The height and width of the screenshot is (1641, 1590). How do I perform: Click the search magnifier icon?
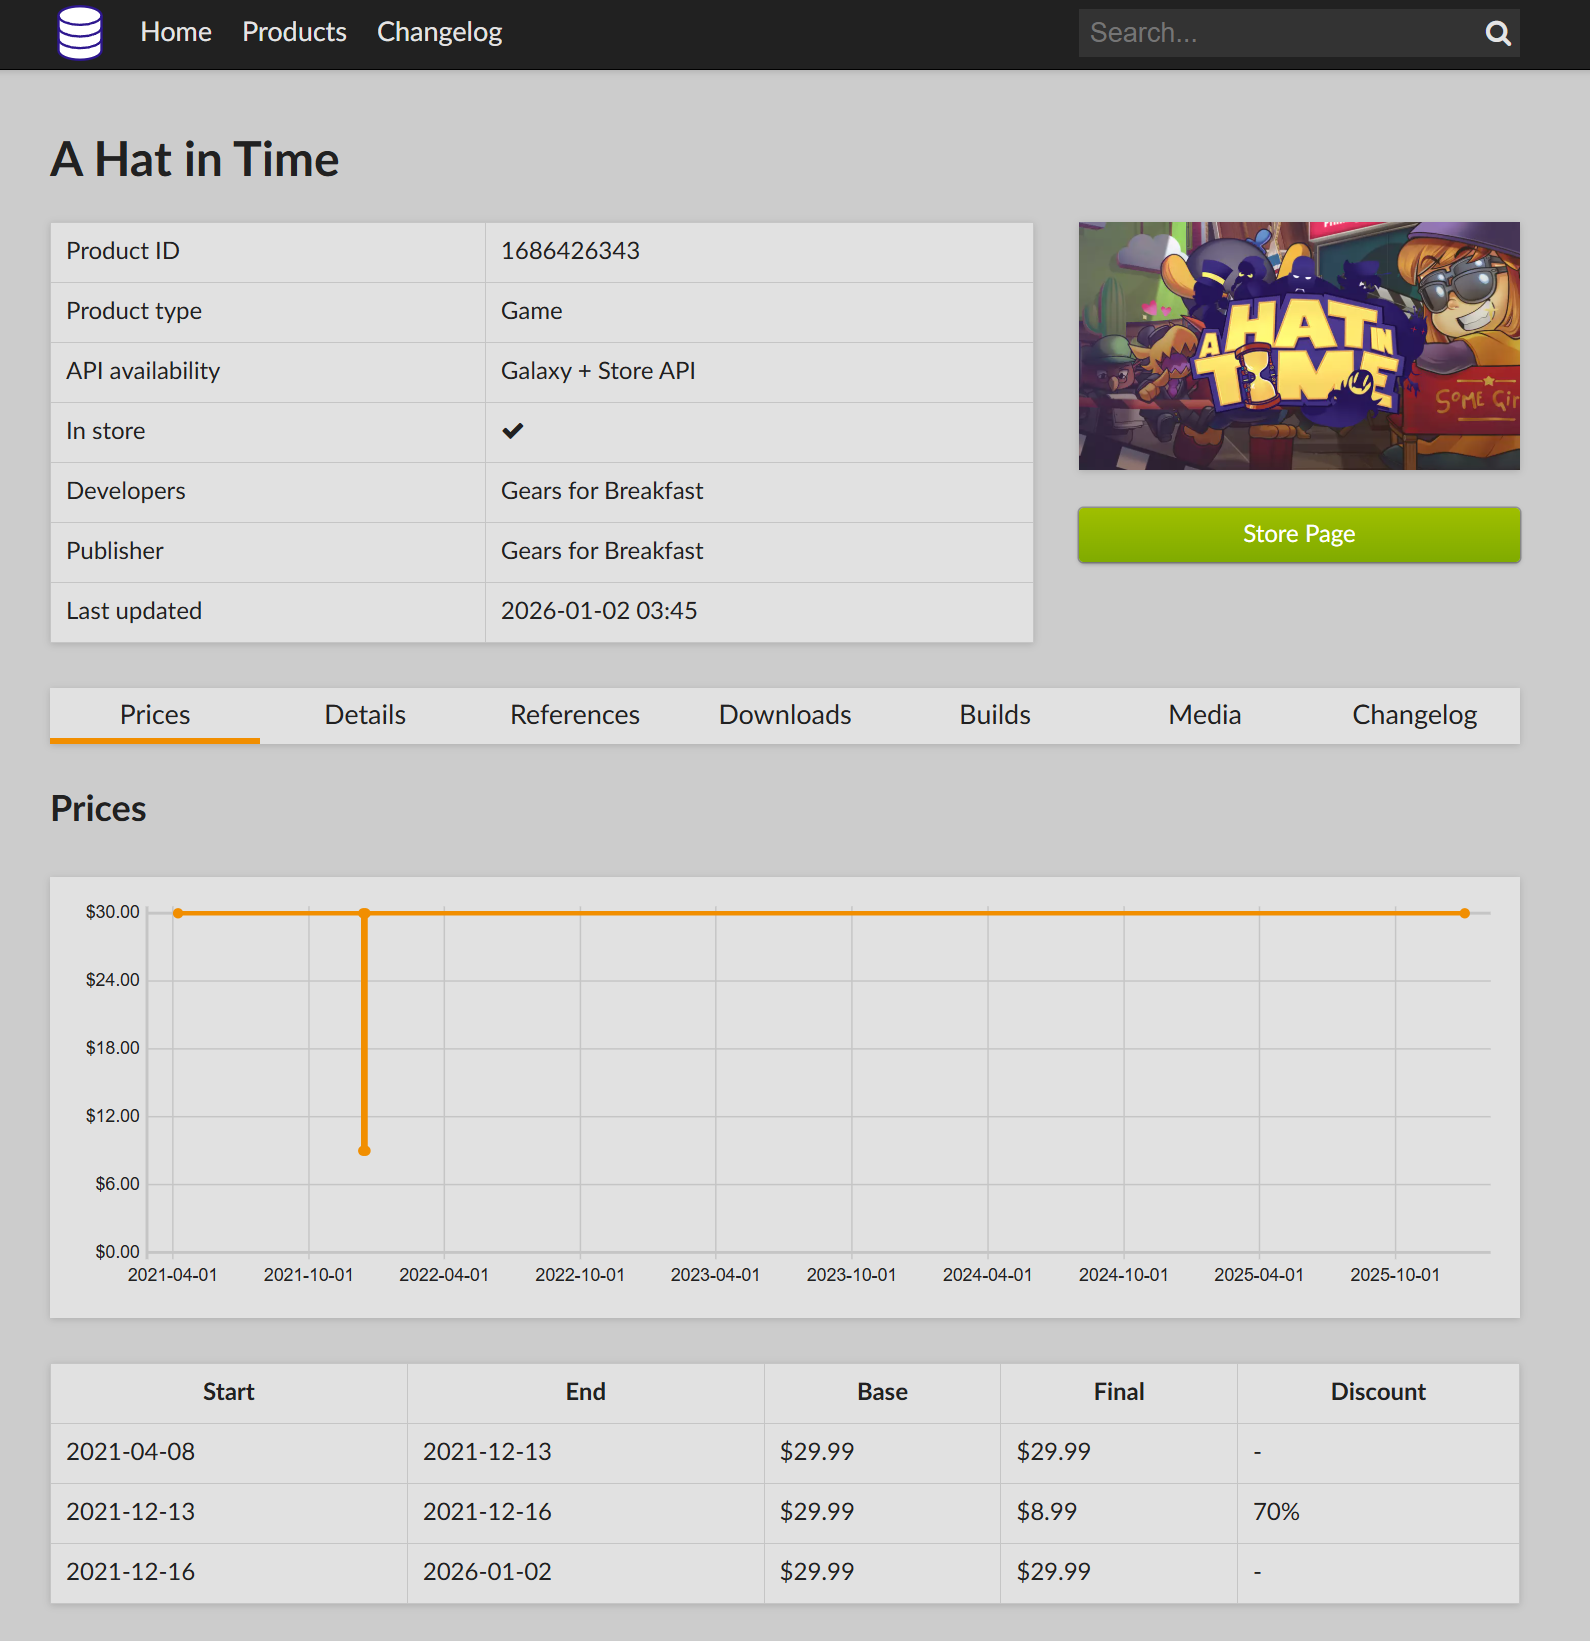(x=1497, y=33)
